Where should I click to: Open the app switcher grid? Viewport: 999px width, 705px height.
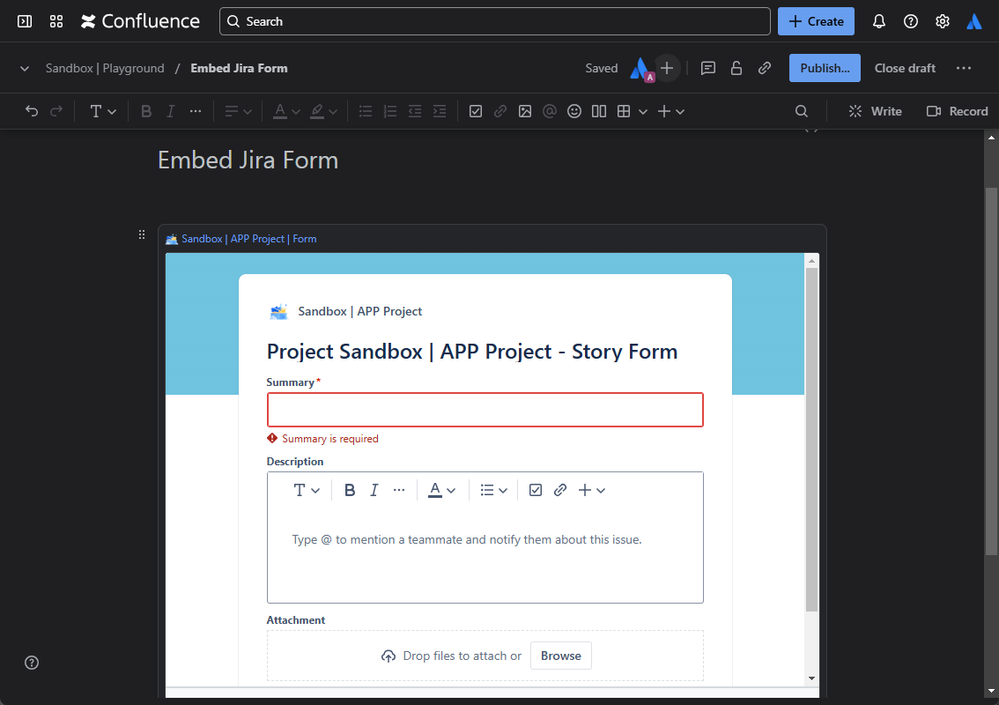(x=56, y=22)
